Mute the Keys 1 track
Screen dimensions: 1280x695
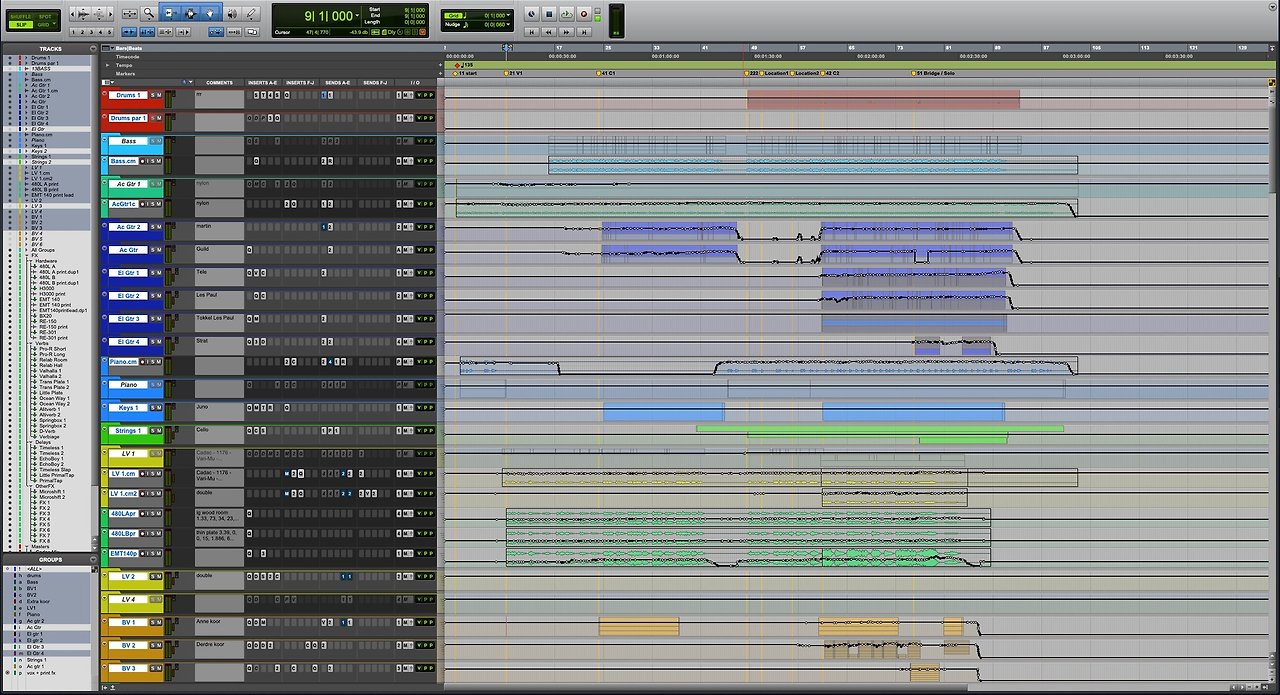[159, 408]
